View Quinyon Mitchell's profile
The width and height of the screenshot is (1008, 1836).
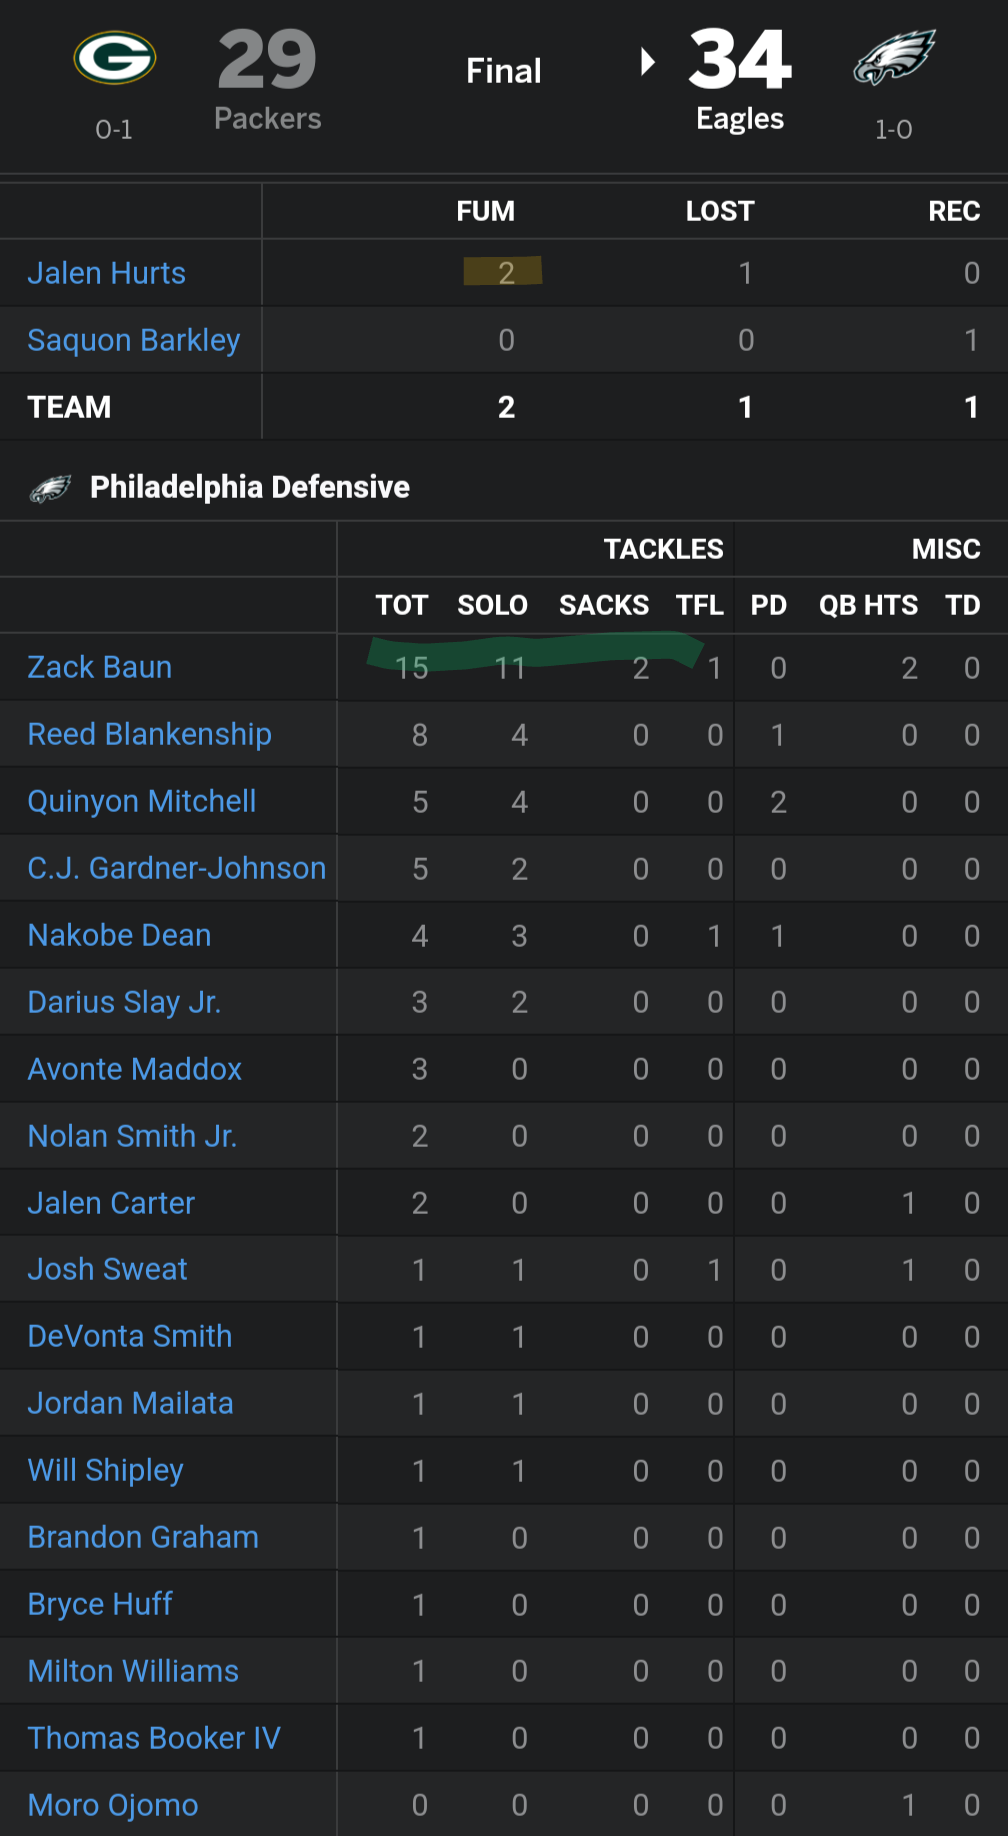142,801
